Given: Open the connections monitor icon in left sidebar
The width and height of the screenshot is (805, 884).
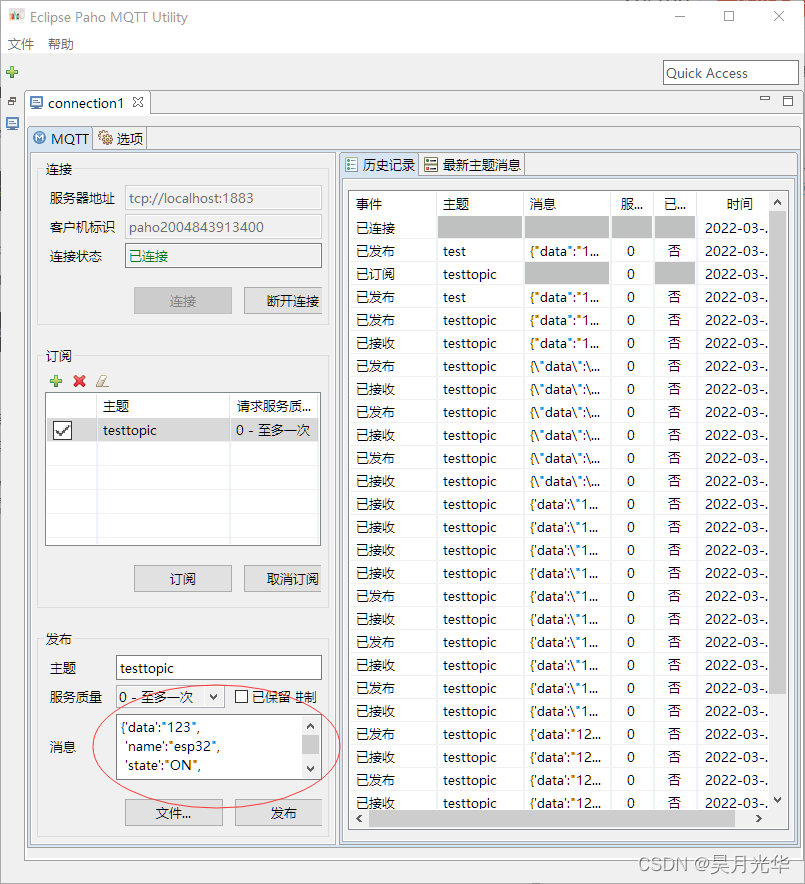Looking at the screenshot, I should (12, 123).
